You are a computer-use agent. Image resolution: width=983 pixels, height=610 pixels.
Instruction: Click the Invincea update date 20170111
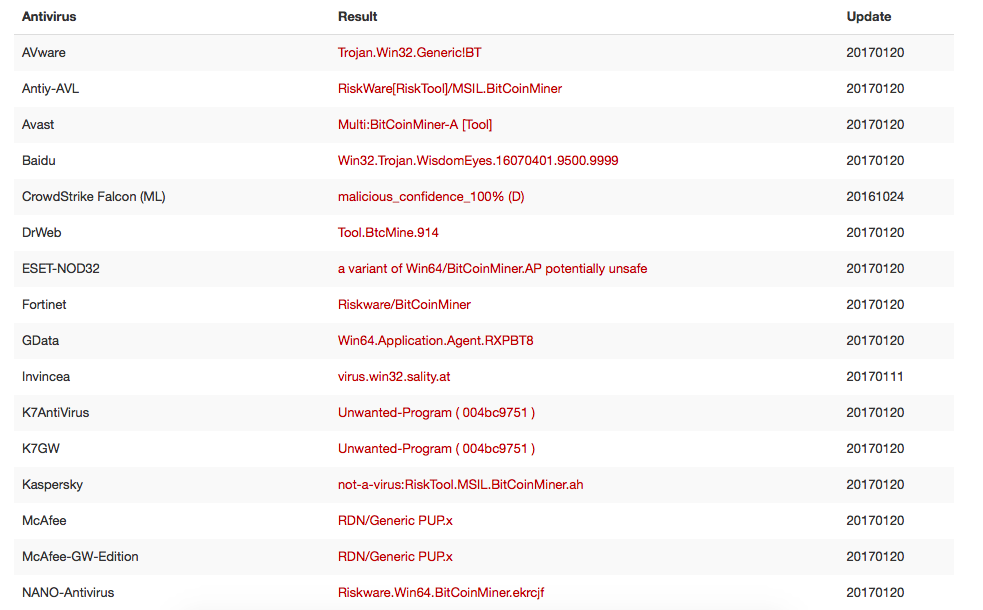pos(874,377)
